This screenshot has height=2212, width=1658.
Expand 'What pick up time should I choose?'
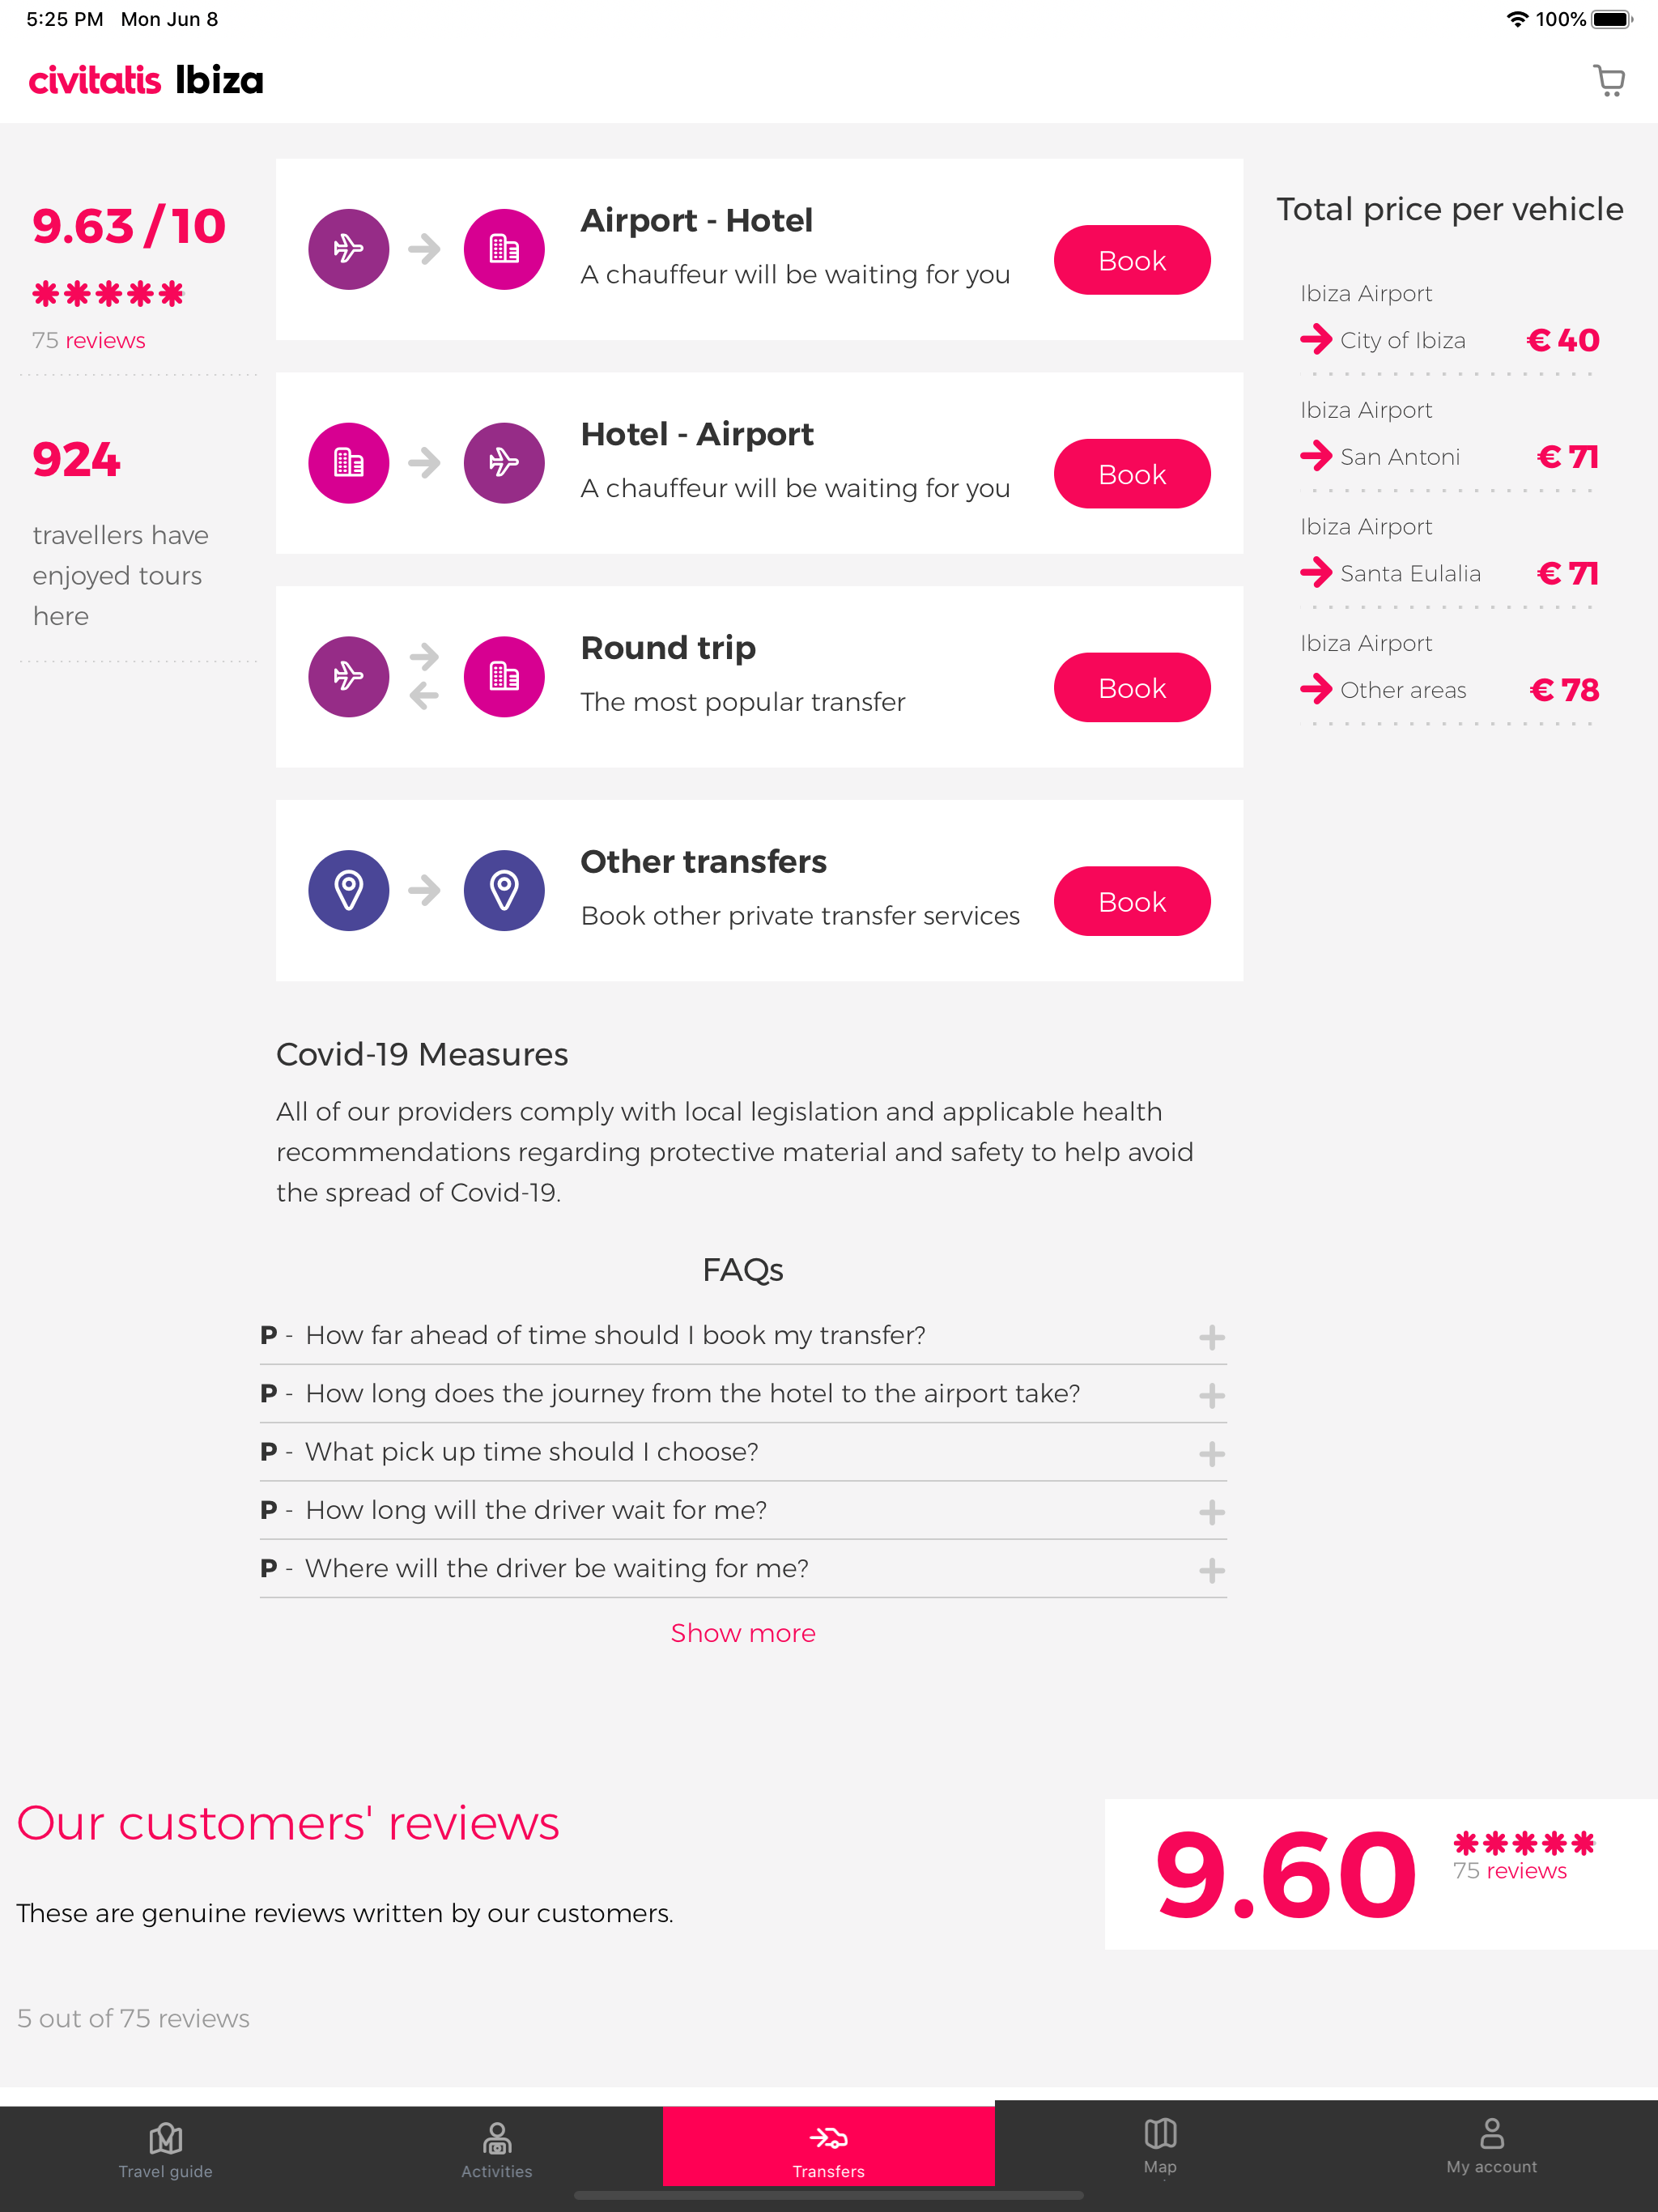1211,1453
